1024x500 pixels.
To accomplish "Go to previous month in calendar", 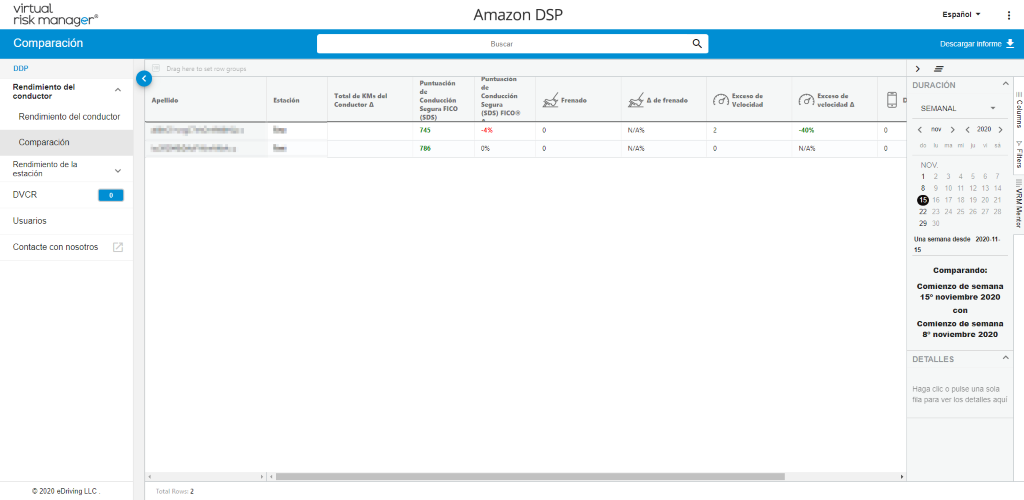I will [920, 130].
